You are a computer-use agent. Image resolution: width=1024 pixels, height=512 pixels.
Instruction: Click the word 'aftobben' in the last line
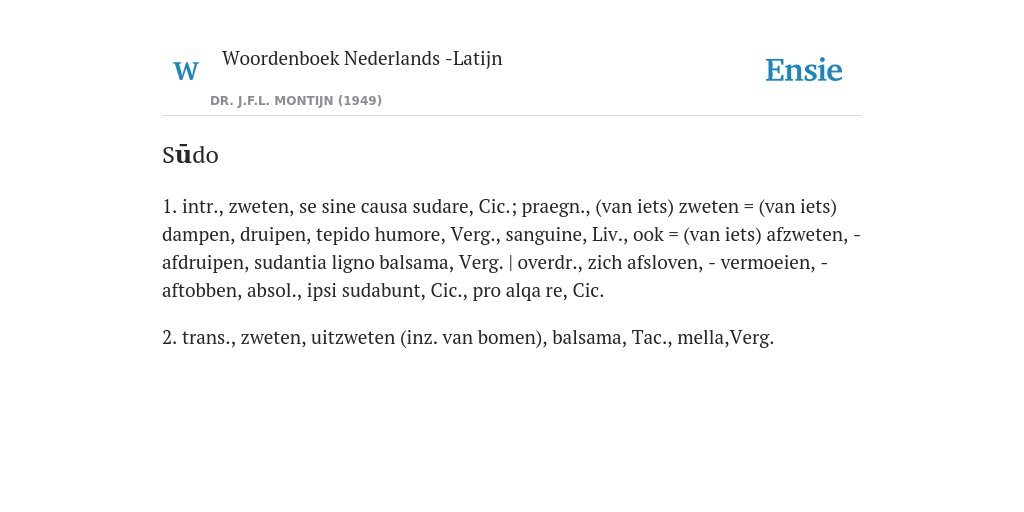(x=202, y=291)
